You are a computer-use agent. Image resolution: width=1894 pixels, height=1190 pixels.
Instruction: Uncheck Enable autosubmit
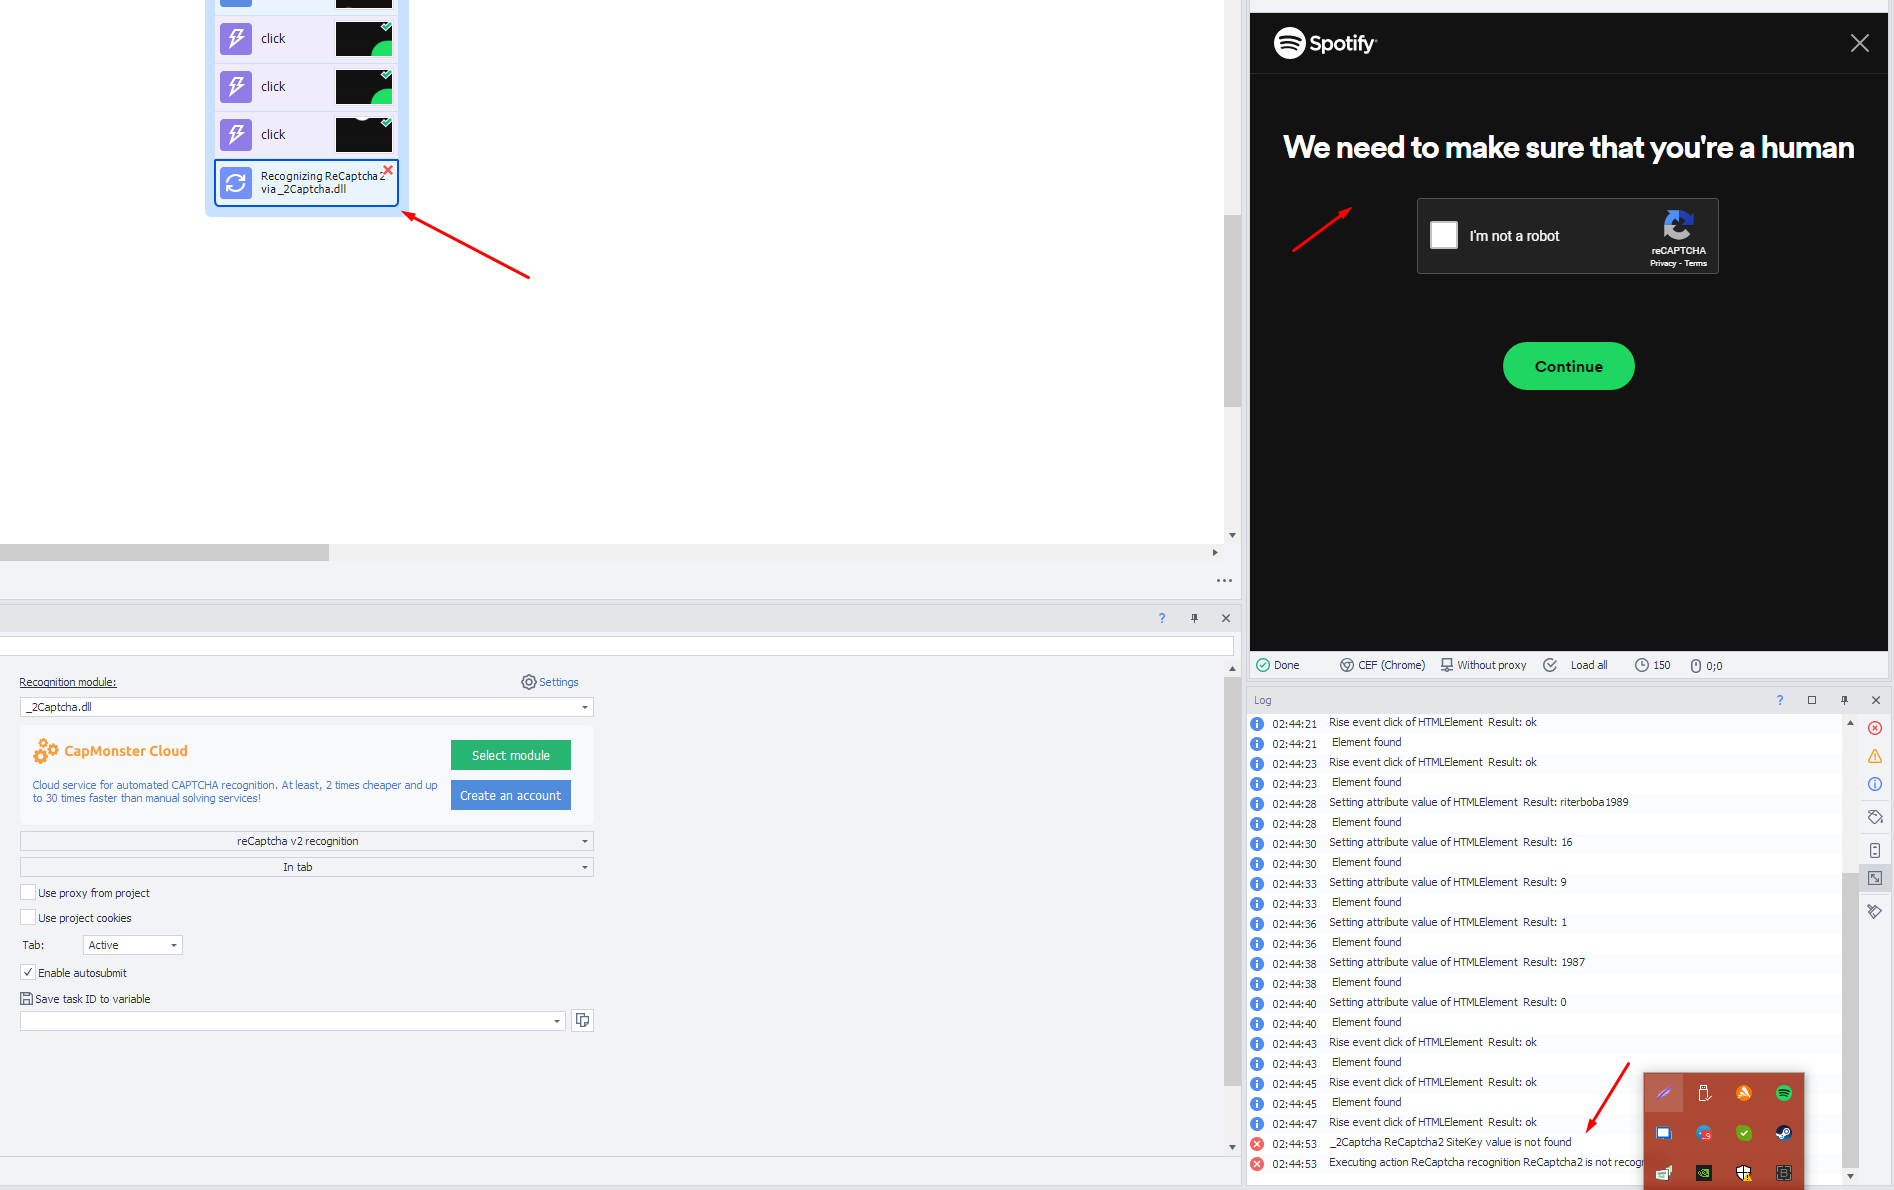(x=28, y=972)
